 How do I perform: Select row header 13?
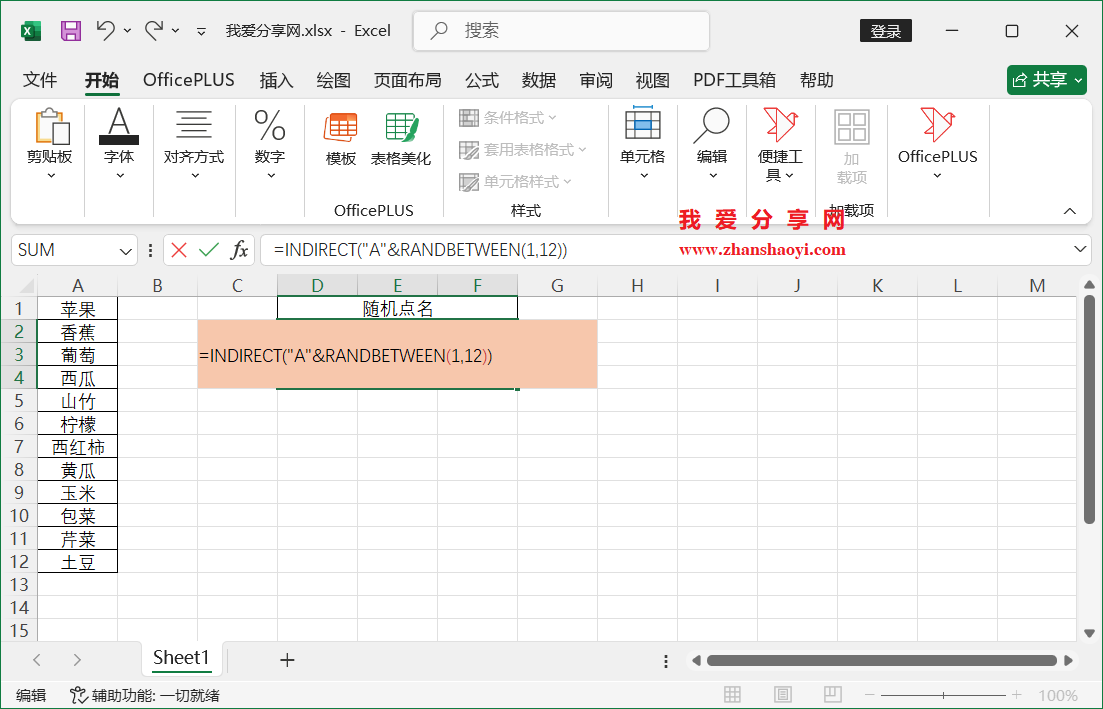pos(19,585)
